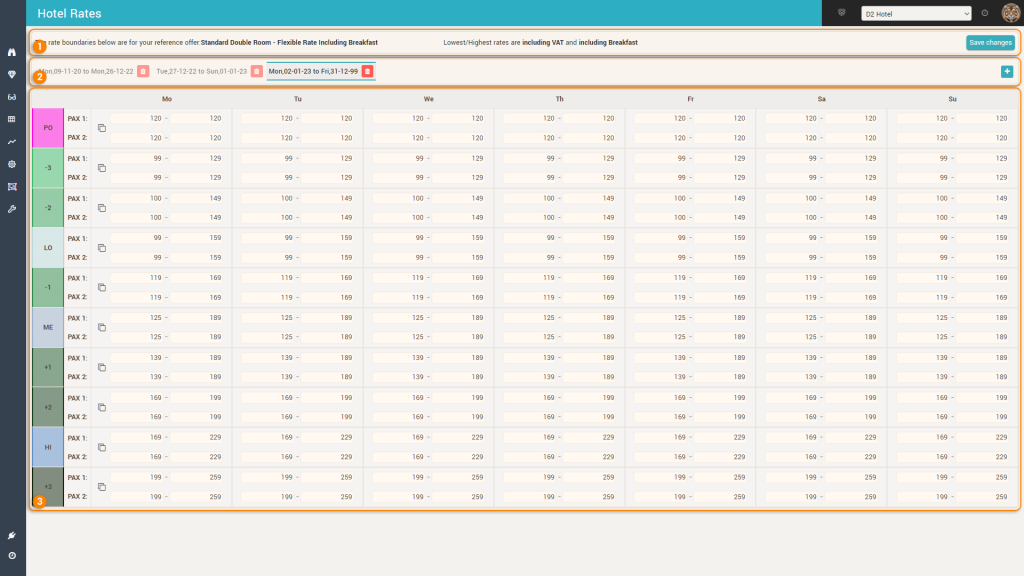Select period tab Tue,27-12-22 to Sun,01-01-23
The height and width of the screenshot is (576, 1024).
click(x=201, y=71)
